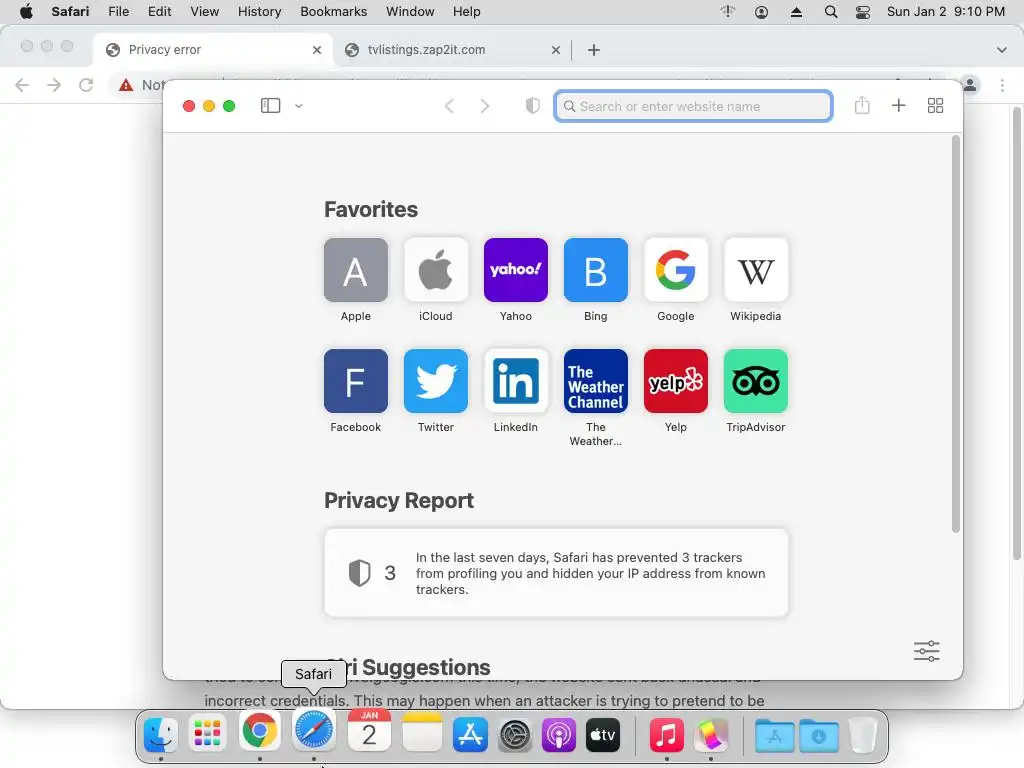Screen dimensions: 1024x768
Task: Close the Privacy error Chrome tab
Action: 317,50
